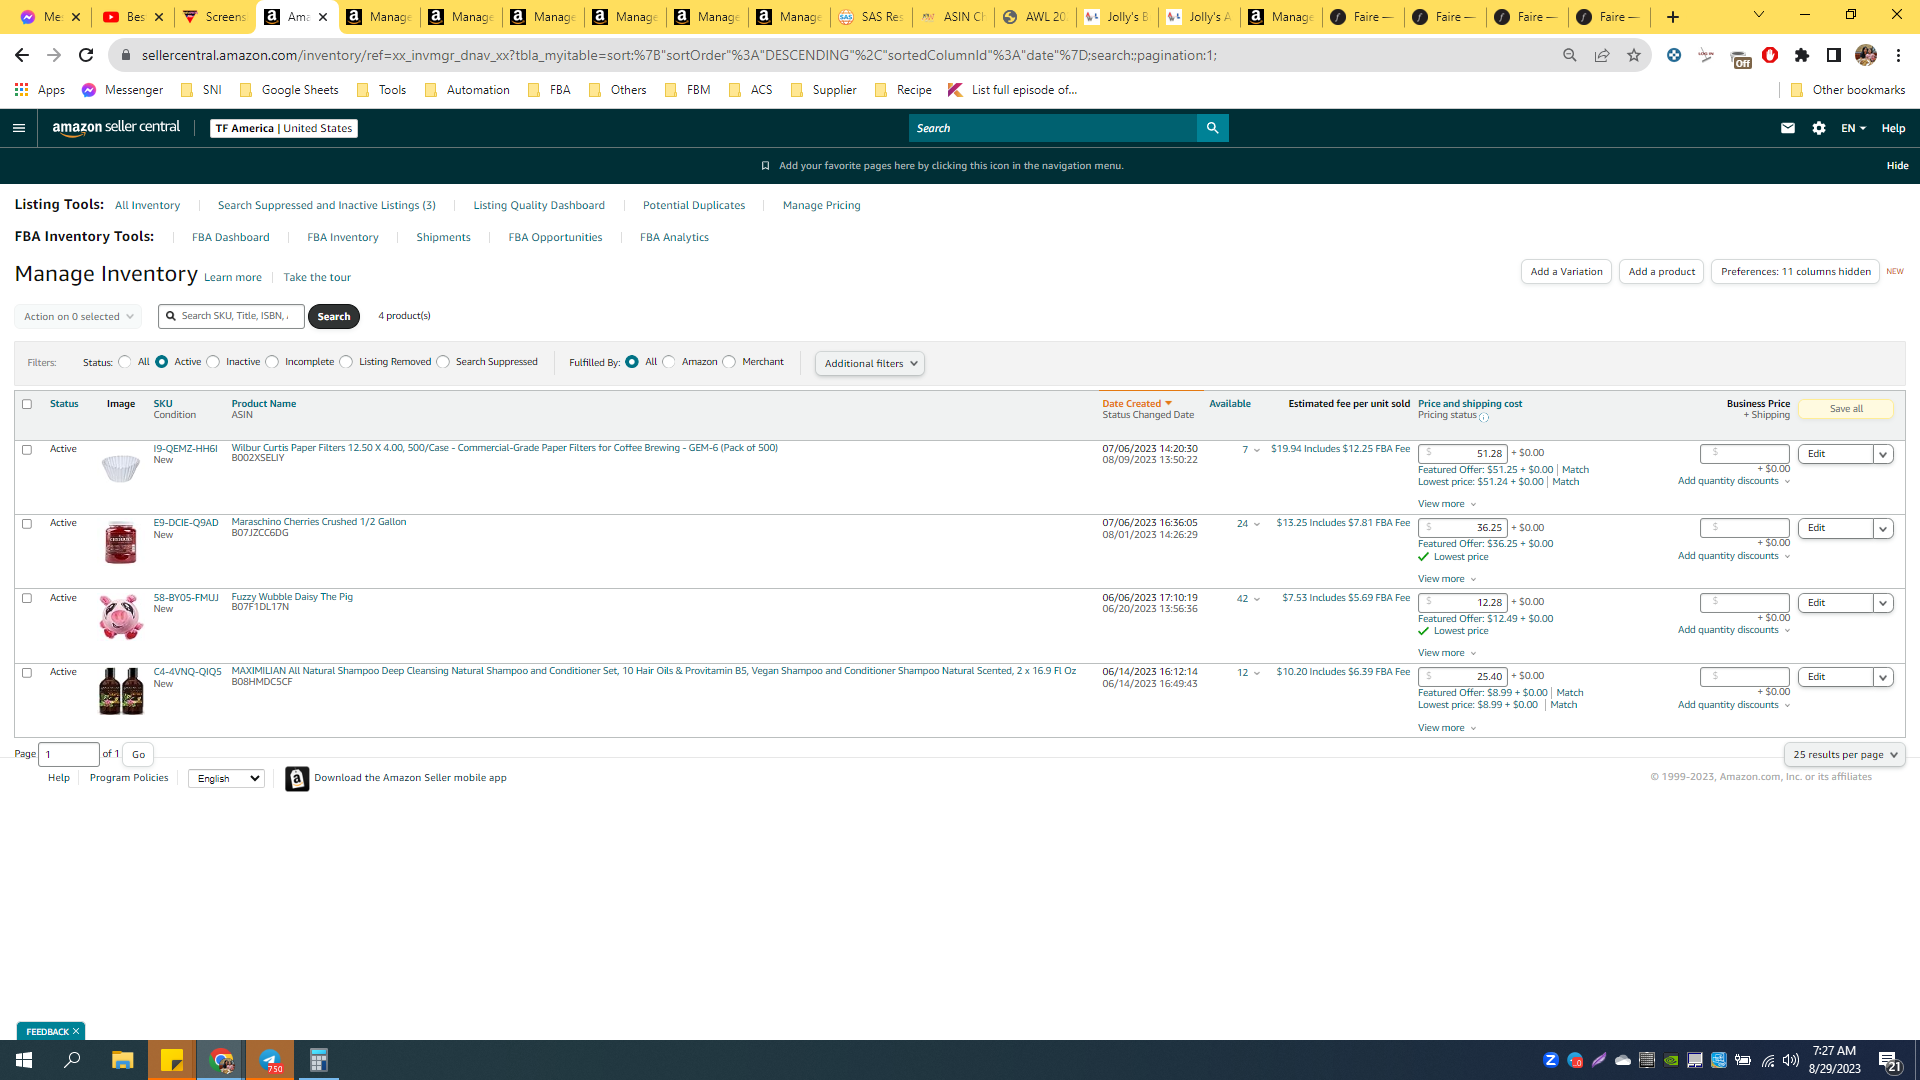Click the Amazon Seller Central logo
This screenshot has width=1920, height=1080.
pyautogui.click(x=116, y=128)
